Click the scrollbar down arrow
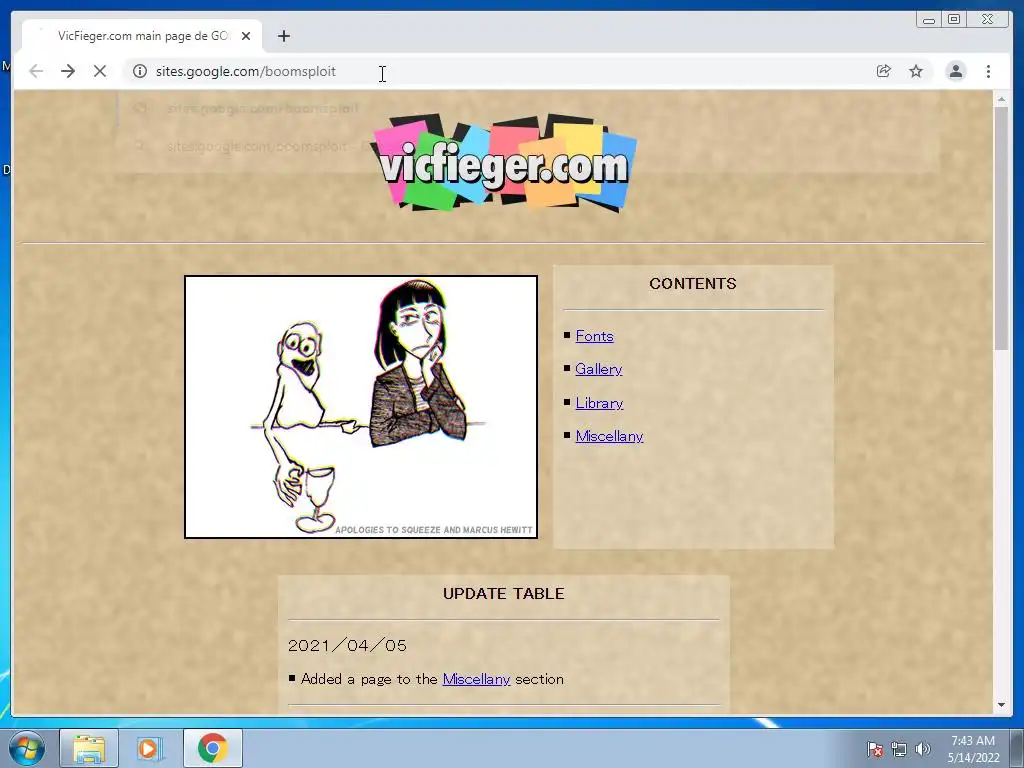This screenshot has width=1024, height=768. (x=1001, y=705)
